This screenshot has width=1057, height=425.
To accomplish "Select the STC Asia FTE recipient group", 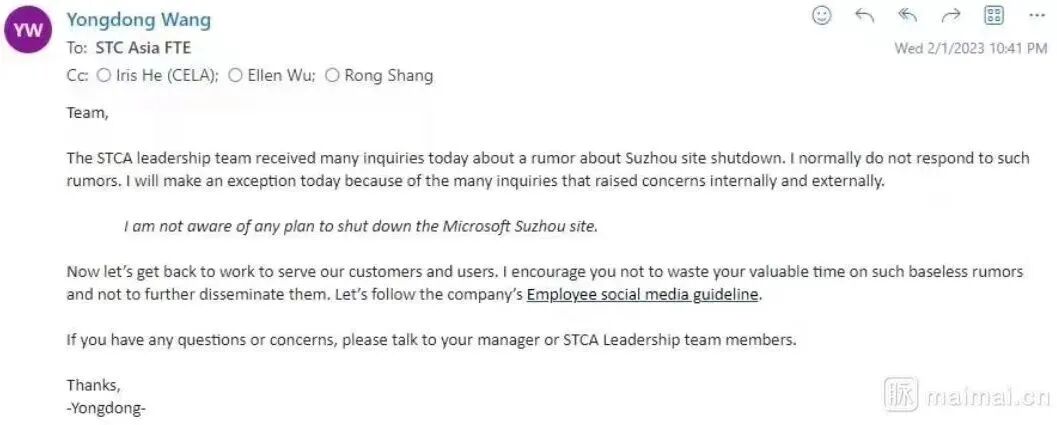I will coord(143,47).
